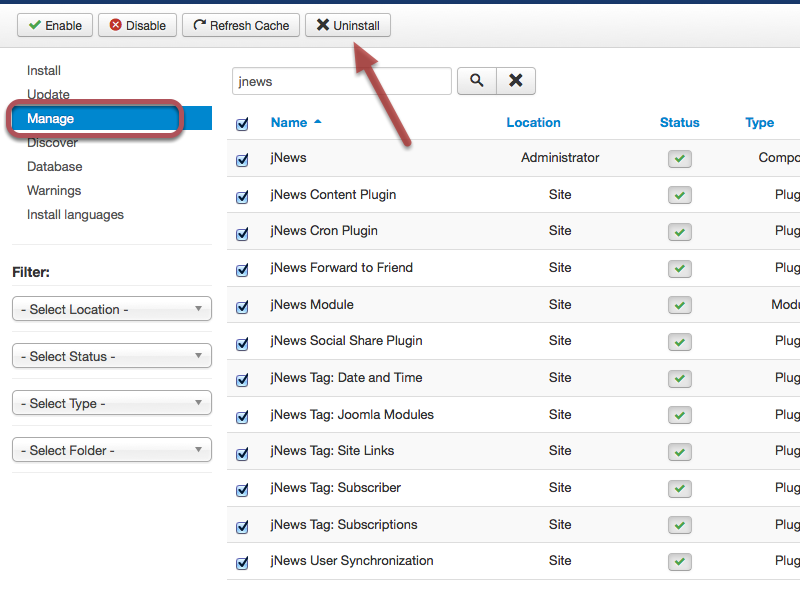This screenshot has height=594, width=800.
Task: Sort by Location column header
Action: 533,122
